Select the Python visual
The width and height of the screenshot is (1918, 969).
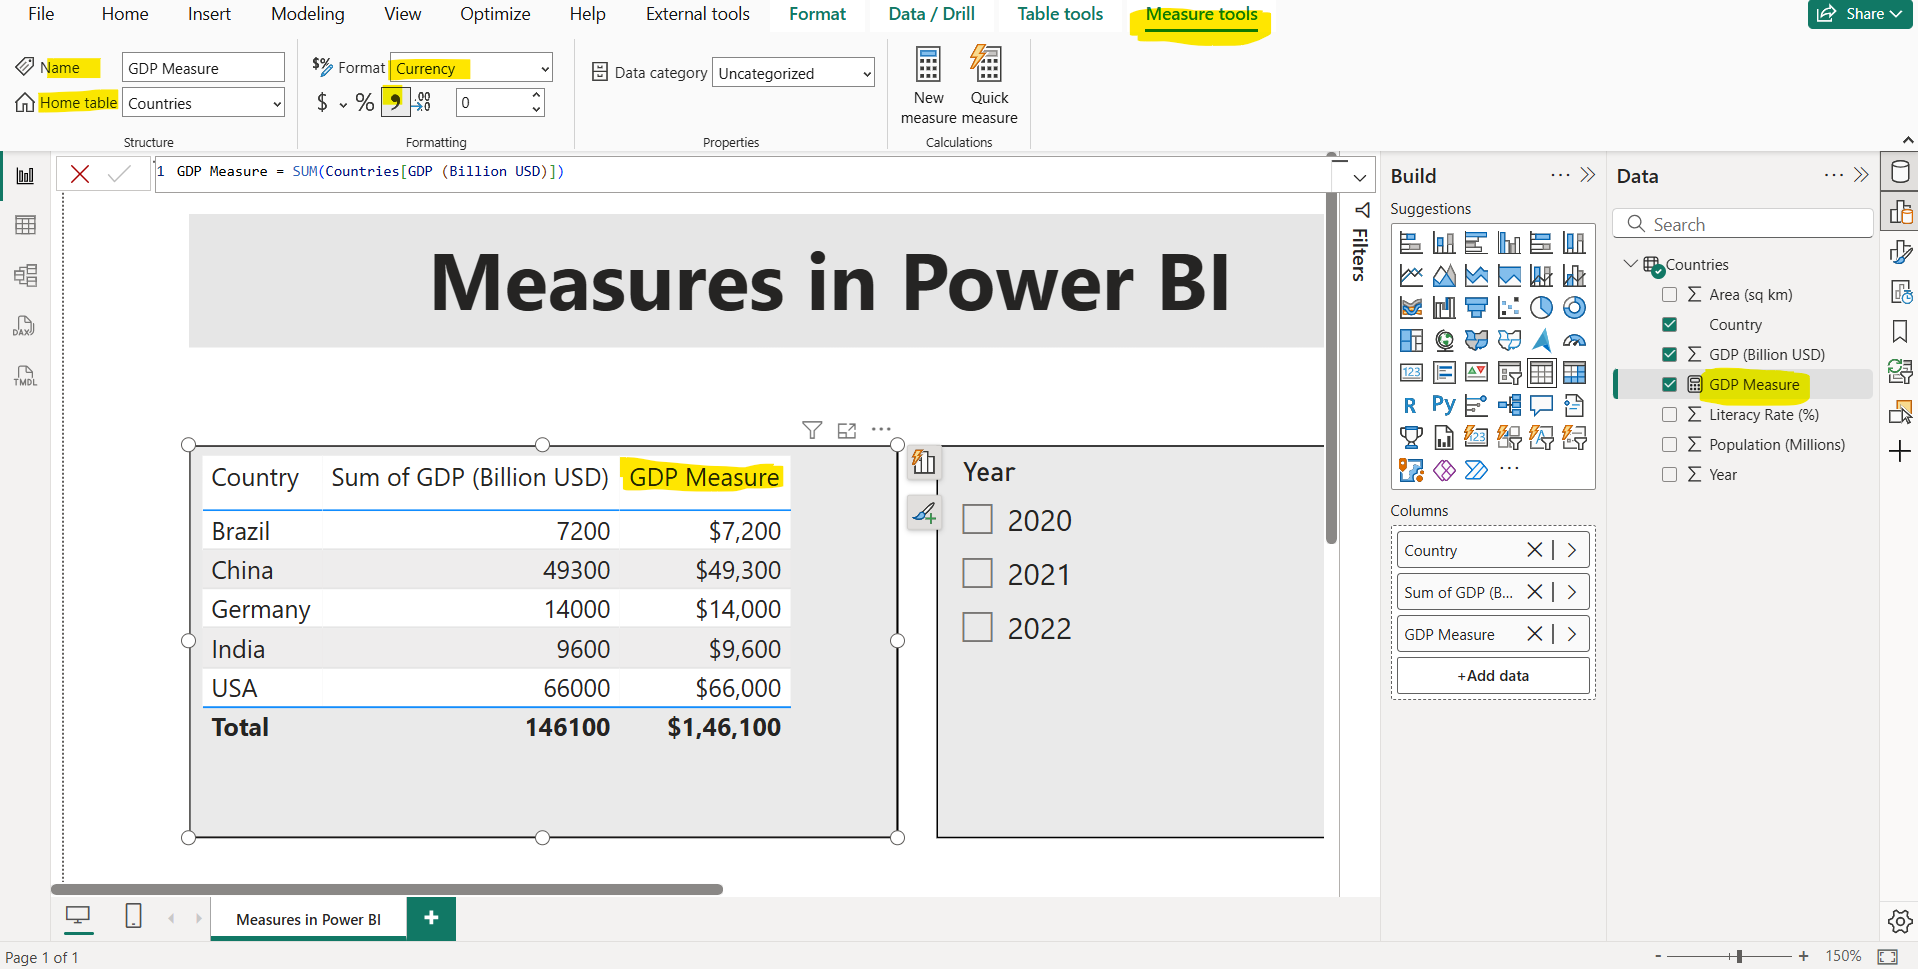[1444, 404]
